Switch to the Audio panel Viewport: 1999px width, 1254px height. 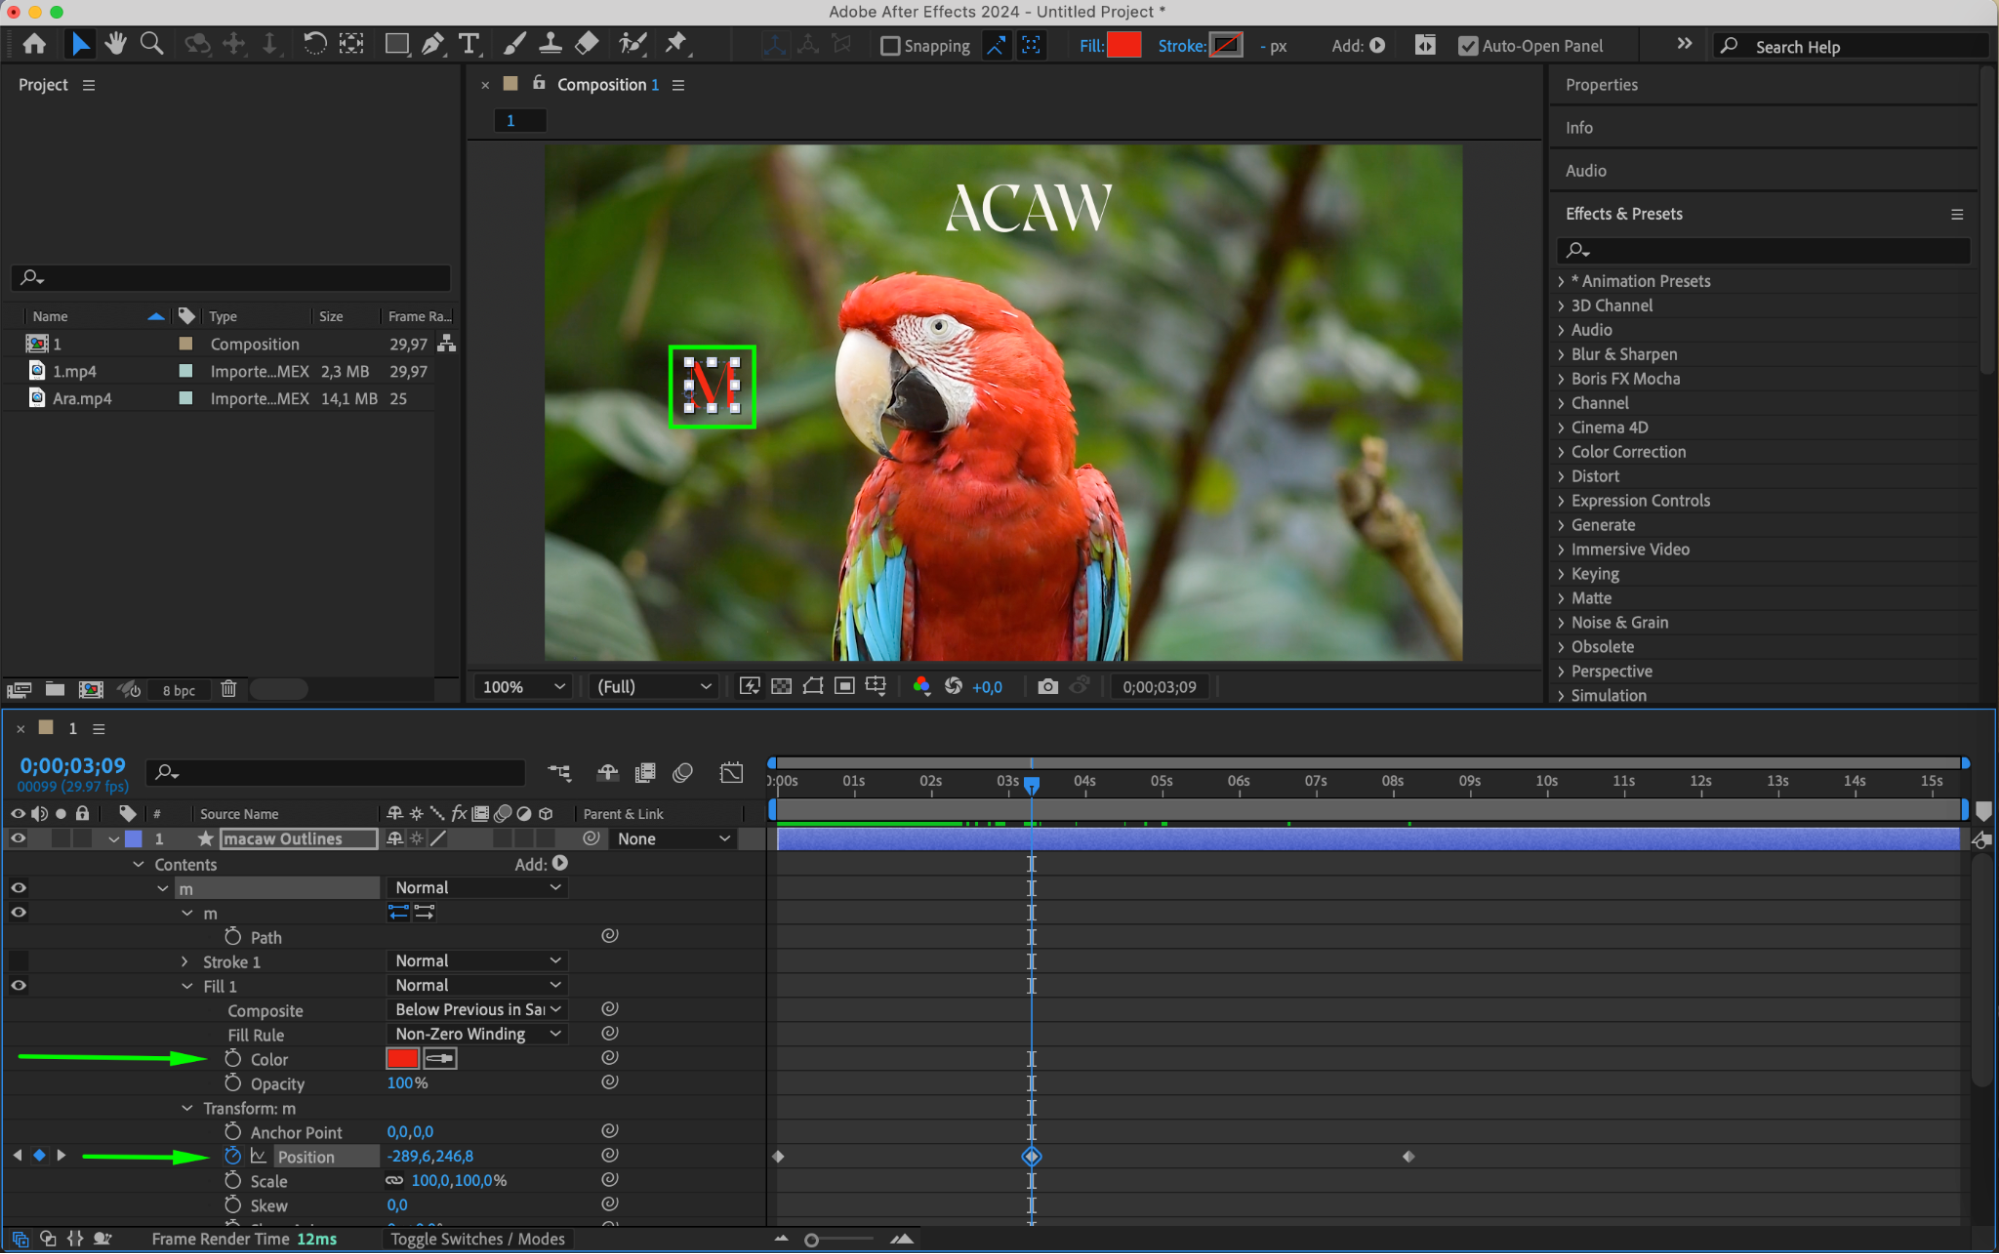point(1585,171)
